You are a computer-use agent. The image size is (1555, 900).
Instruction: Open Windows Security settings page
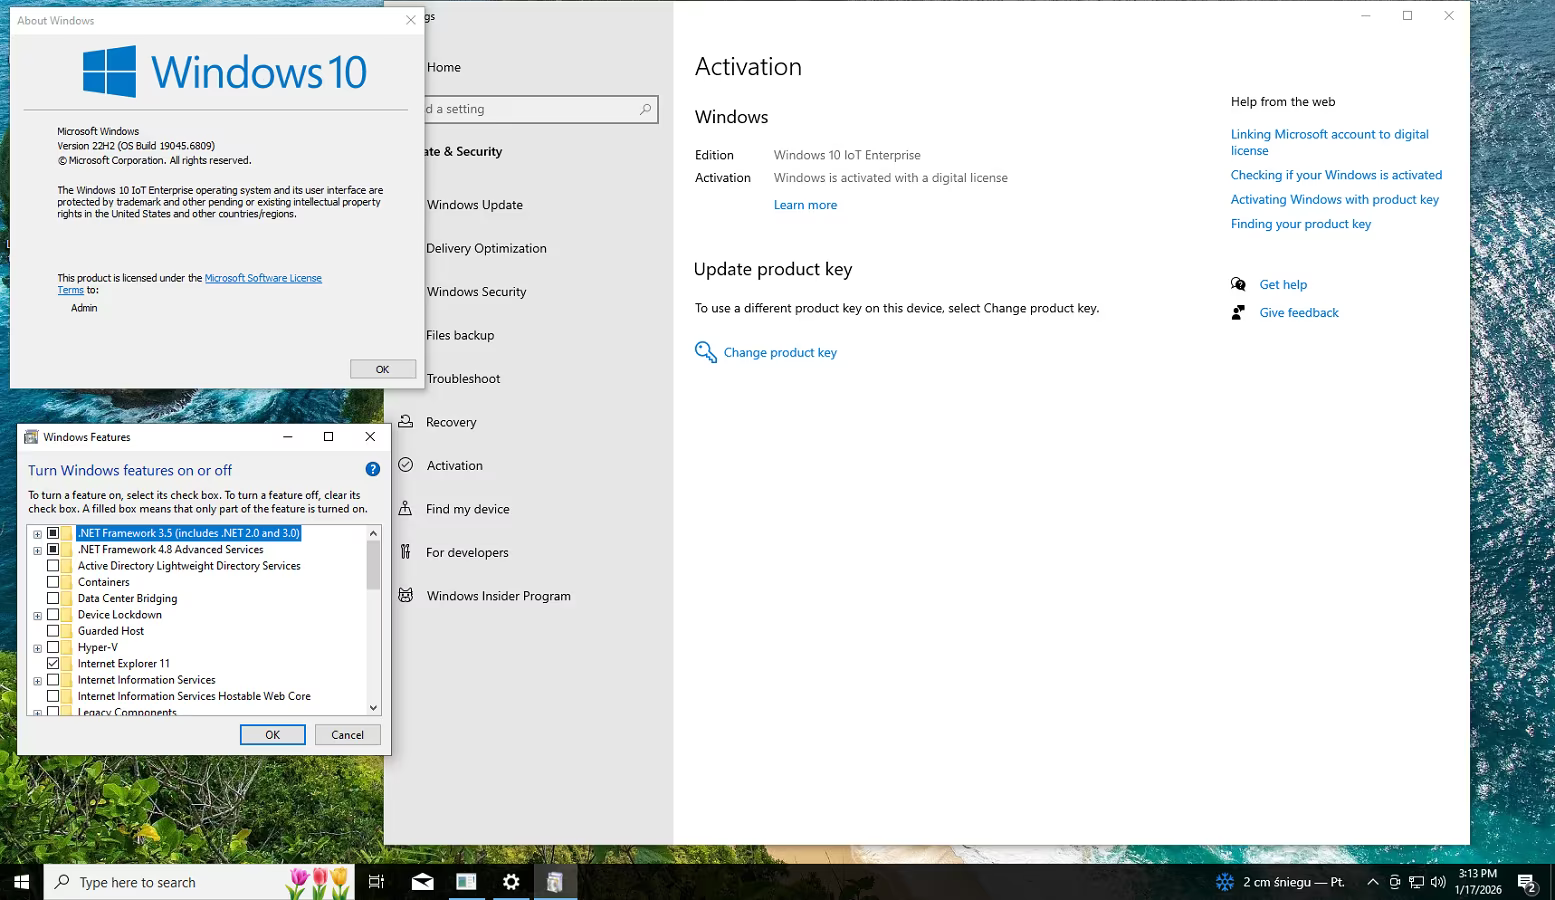[477, 292]
